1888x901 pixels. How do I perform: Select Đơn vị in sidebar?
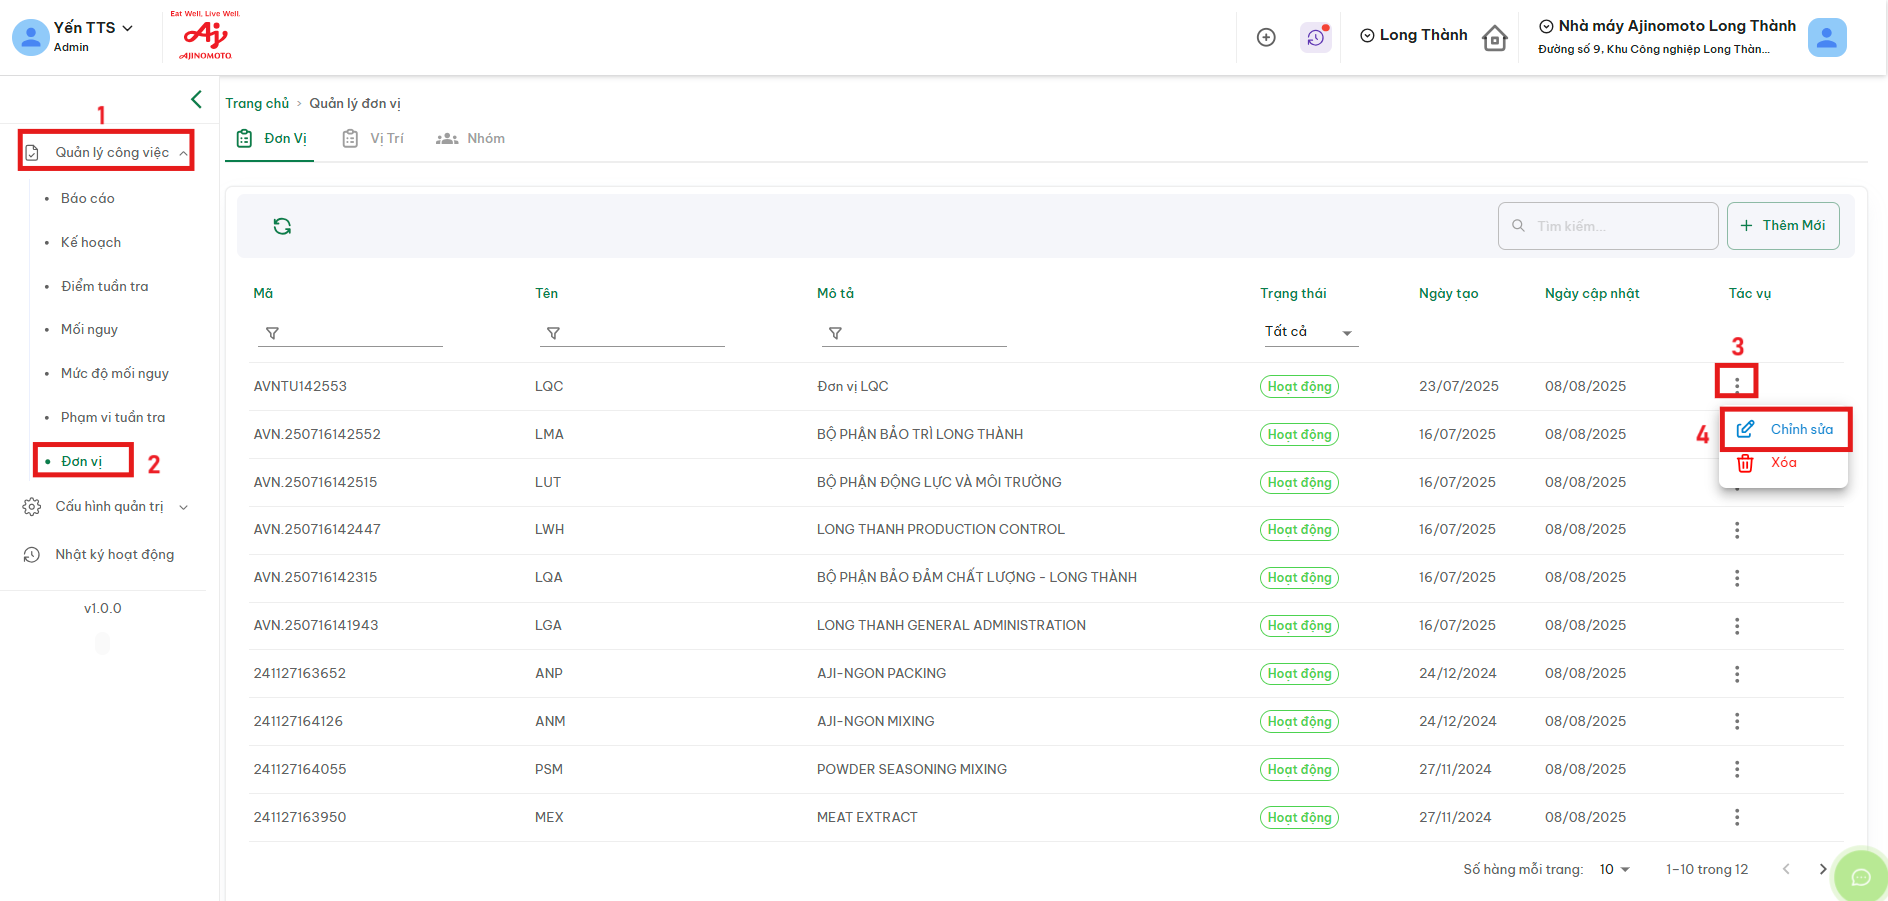pos(82,461)
